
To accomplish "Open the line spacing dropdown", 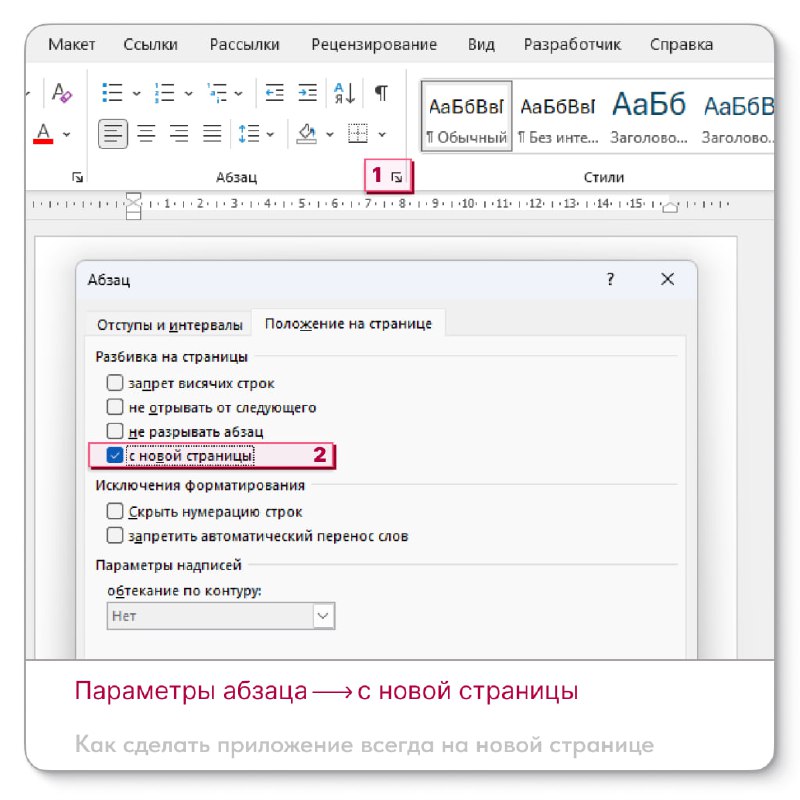I will pos(250,133).
